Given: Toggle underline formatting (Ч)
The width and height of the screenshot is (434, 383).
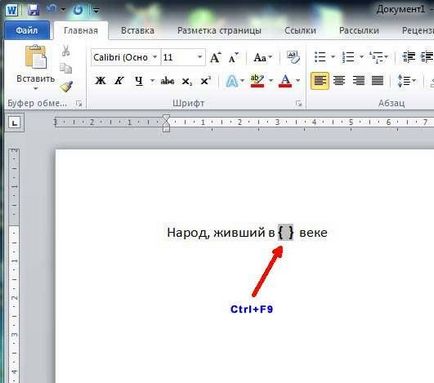Looking at the screenshot, I should pos(139,81).
